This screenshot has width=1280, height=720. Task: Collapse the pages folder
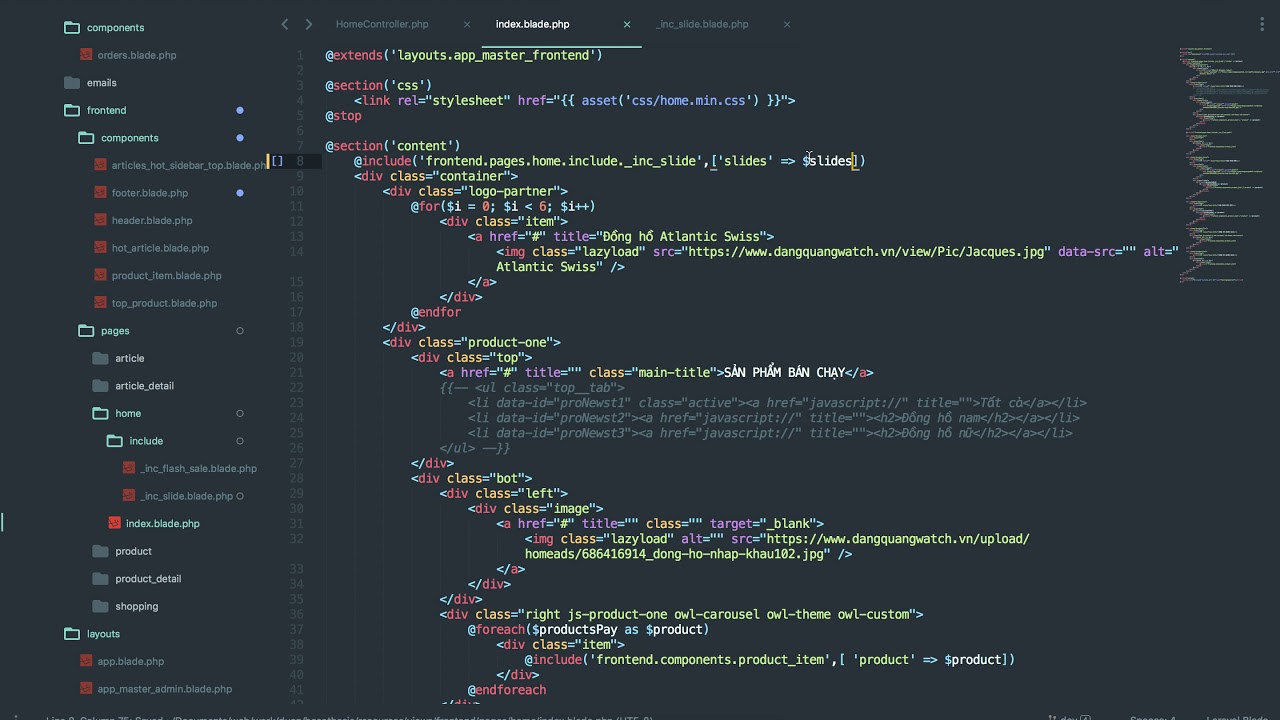tap(86, 330)
